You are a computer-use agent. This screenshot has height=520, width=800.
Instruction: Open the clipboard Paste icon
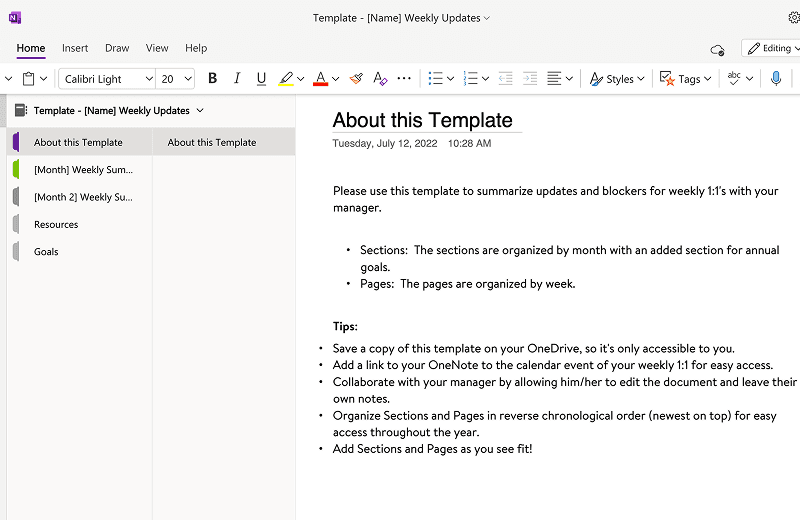29,79
